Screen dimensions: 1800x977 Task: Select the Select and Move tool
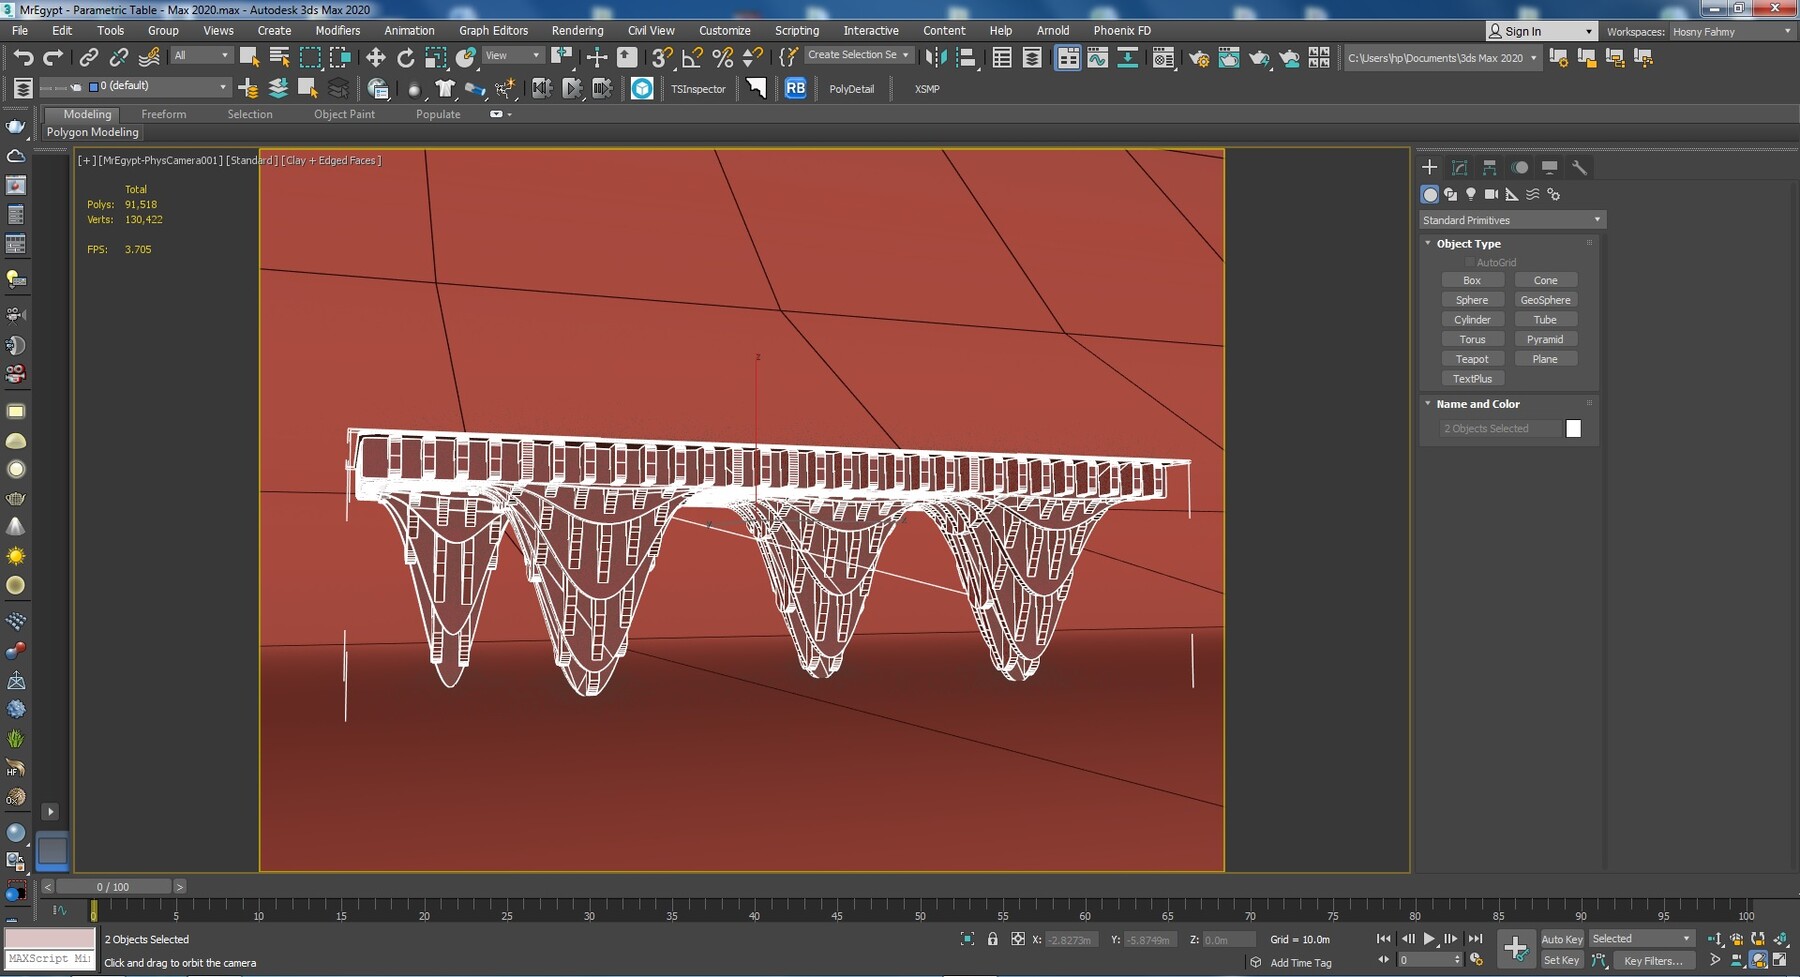pos(377,57)
